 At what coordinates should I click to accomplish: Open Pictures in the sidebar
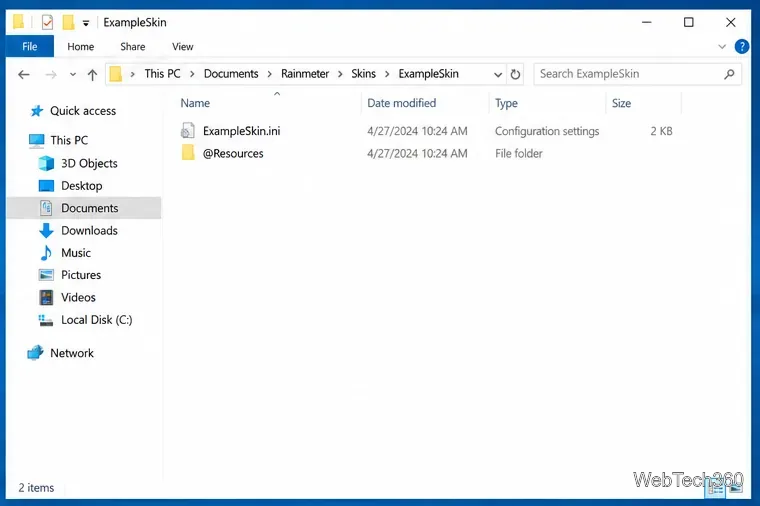coord(81,275)
